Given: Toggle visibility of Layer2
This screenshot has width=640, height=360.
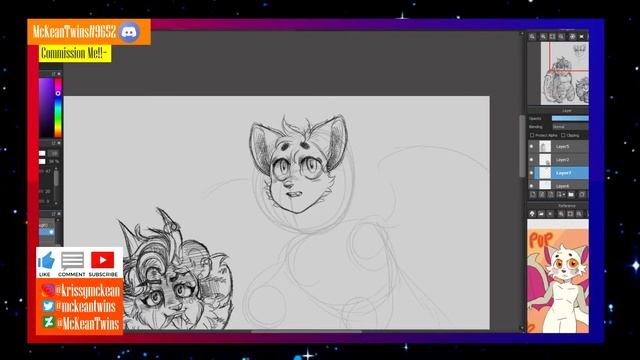Looking at the screenshot, I should (531, 160).
